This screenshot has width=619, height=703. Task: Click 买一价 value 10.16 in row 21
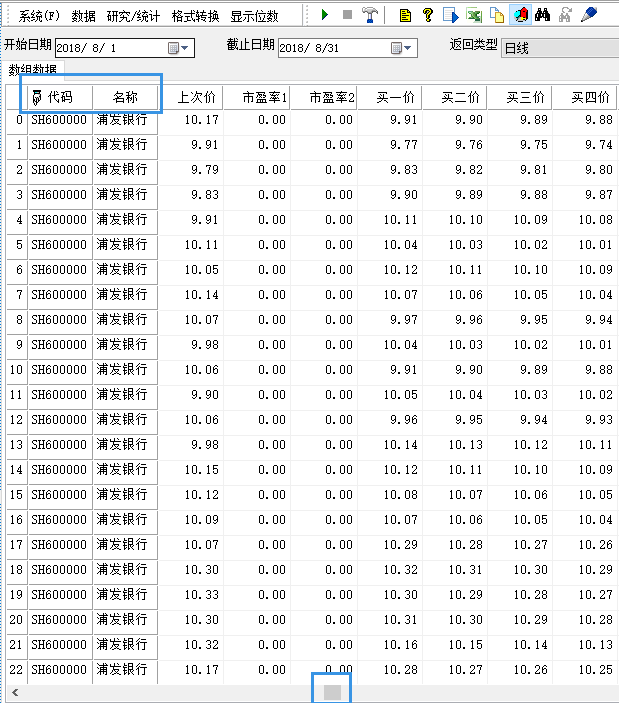coord(401,645)
